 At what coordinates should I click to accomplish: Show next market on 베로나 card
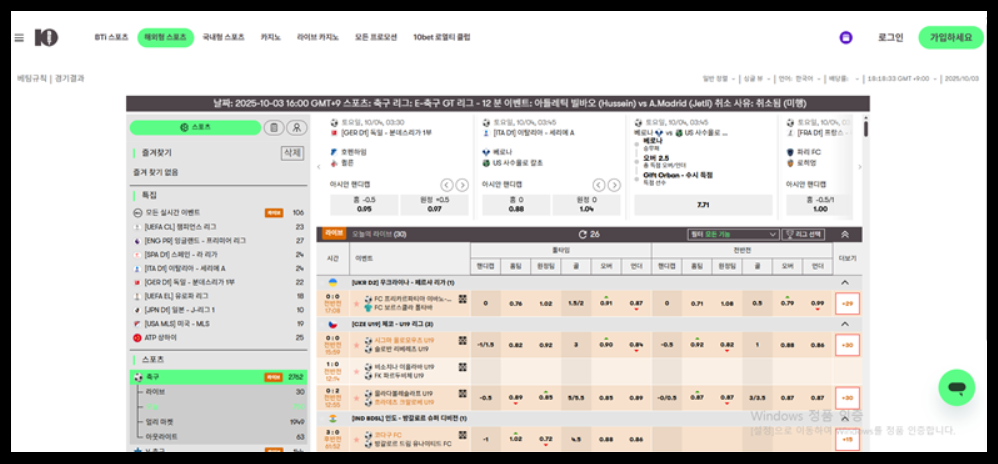(614, 185)
